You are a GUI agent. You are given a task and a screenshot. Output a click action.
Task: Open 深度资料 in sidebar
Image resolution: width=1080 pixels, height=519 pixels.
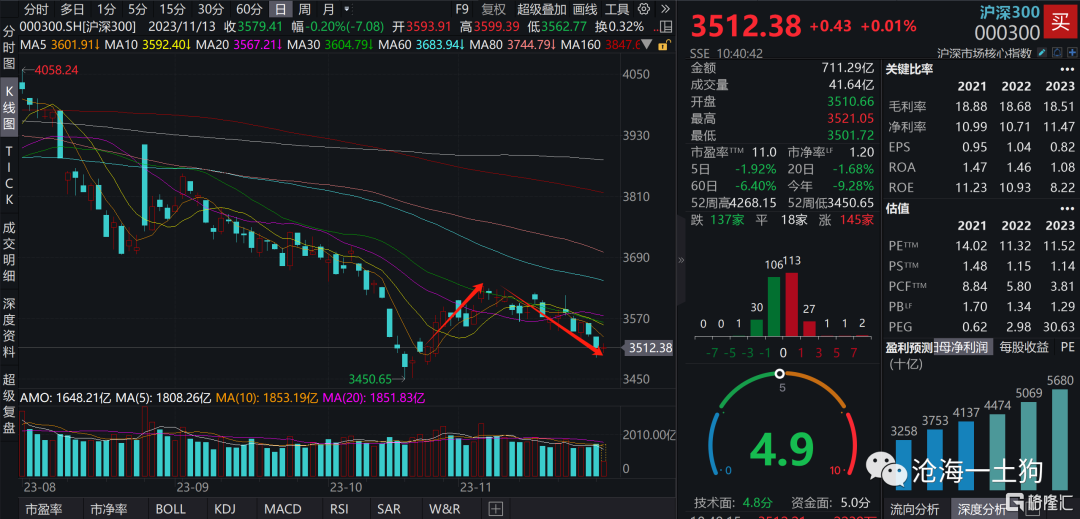[10, 328]
